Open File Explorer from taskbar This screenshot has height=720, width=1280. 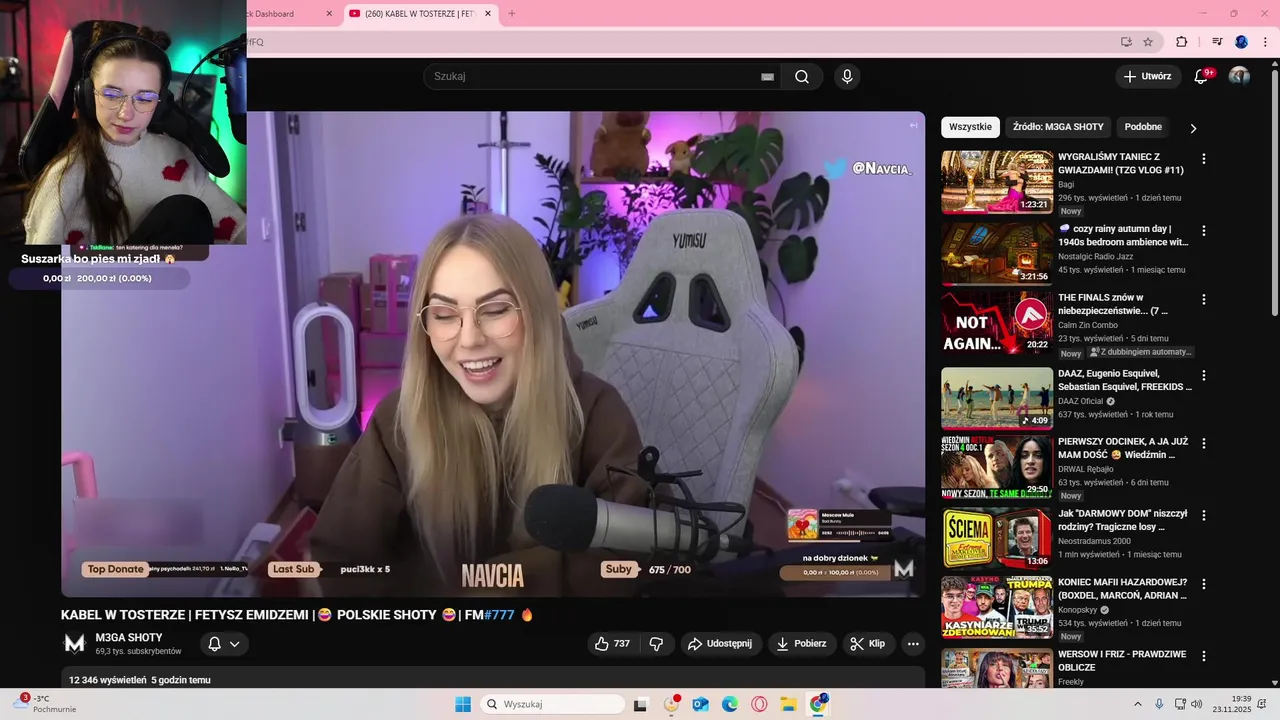coord(788,704)
